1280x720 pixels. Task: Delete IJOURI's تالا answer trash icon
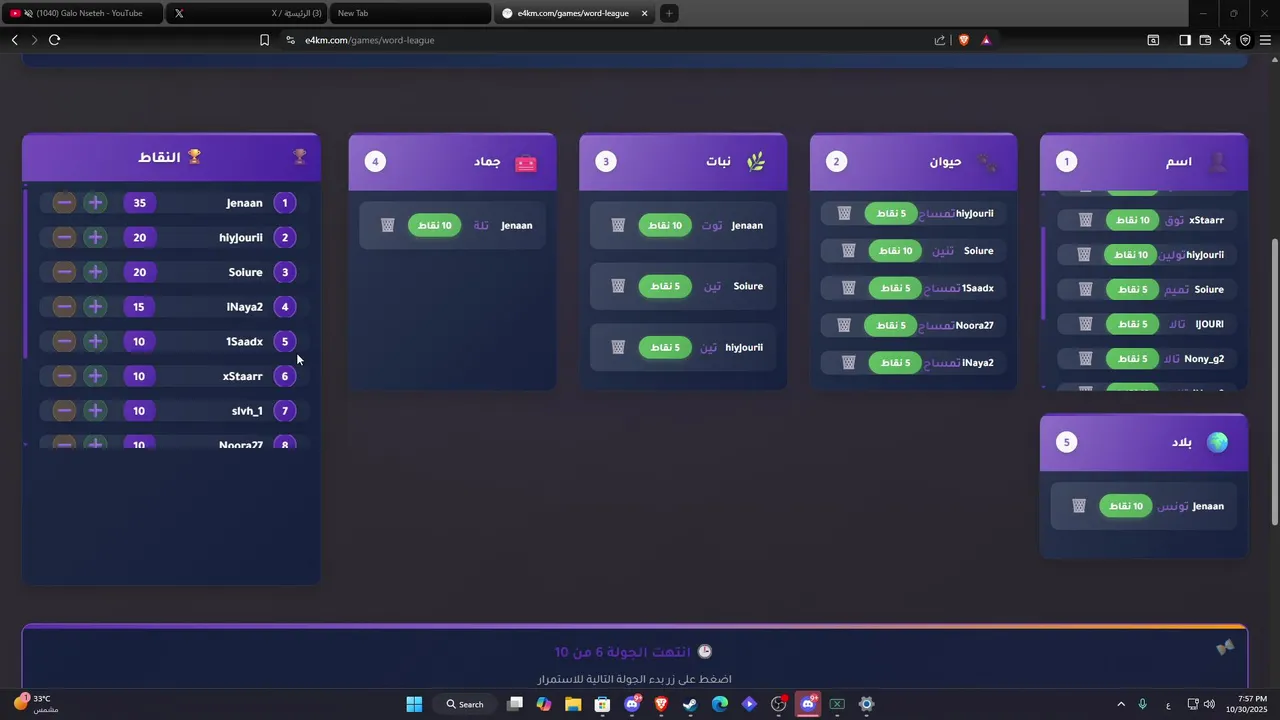(1085, 324)
